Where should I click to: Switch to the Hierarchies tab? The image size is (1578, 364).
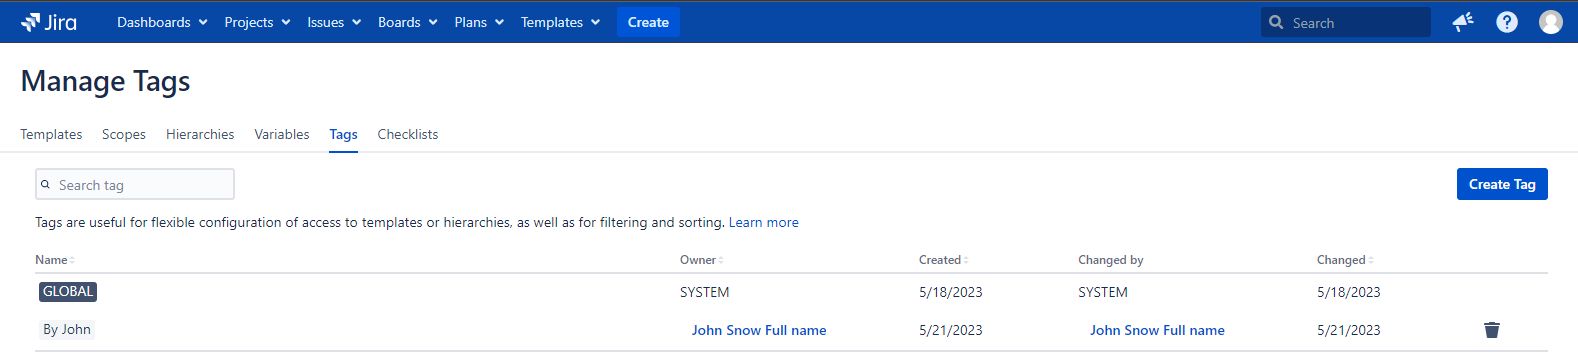coord(200,134)
